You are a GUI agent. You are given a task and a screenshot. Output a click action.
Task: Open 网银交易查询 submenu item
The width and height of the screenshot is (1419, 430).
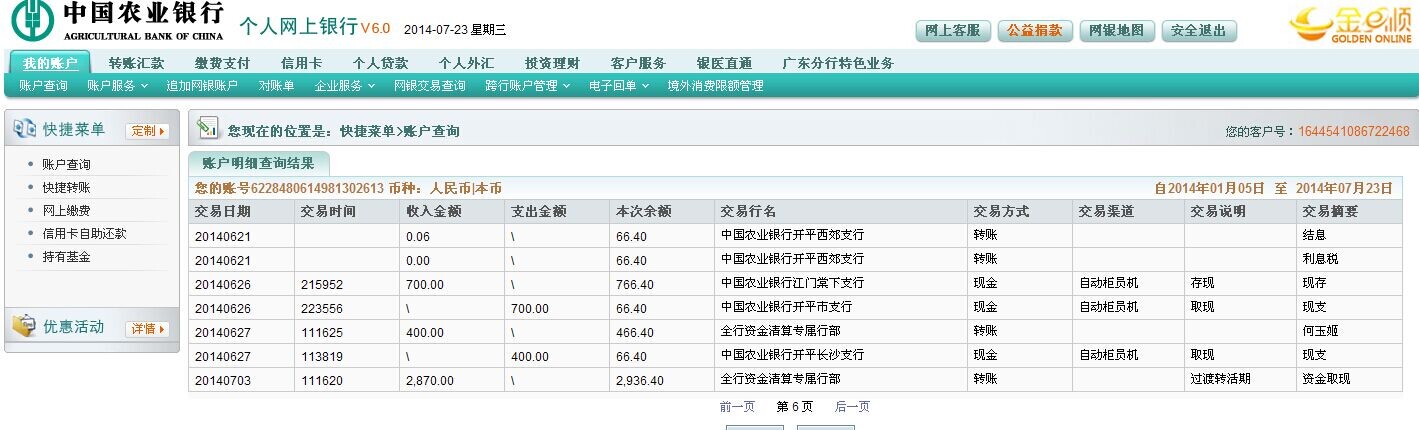pos(430,86)
